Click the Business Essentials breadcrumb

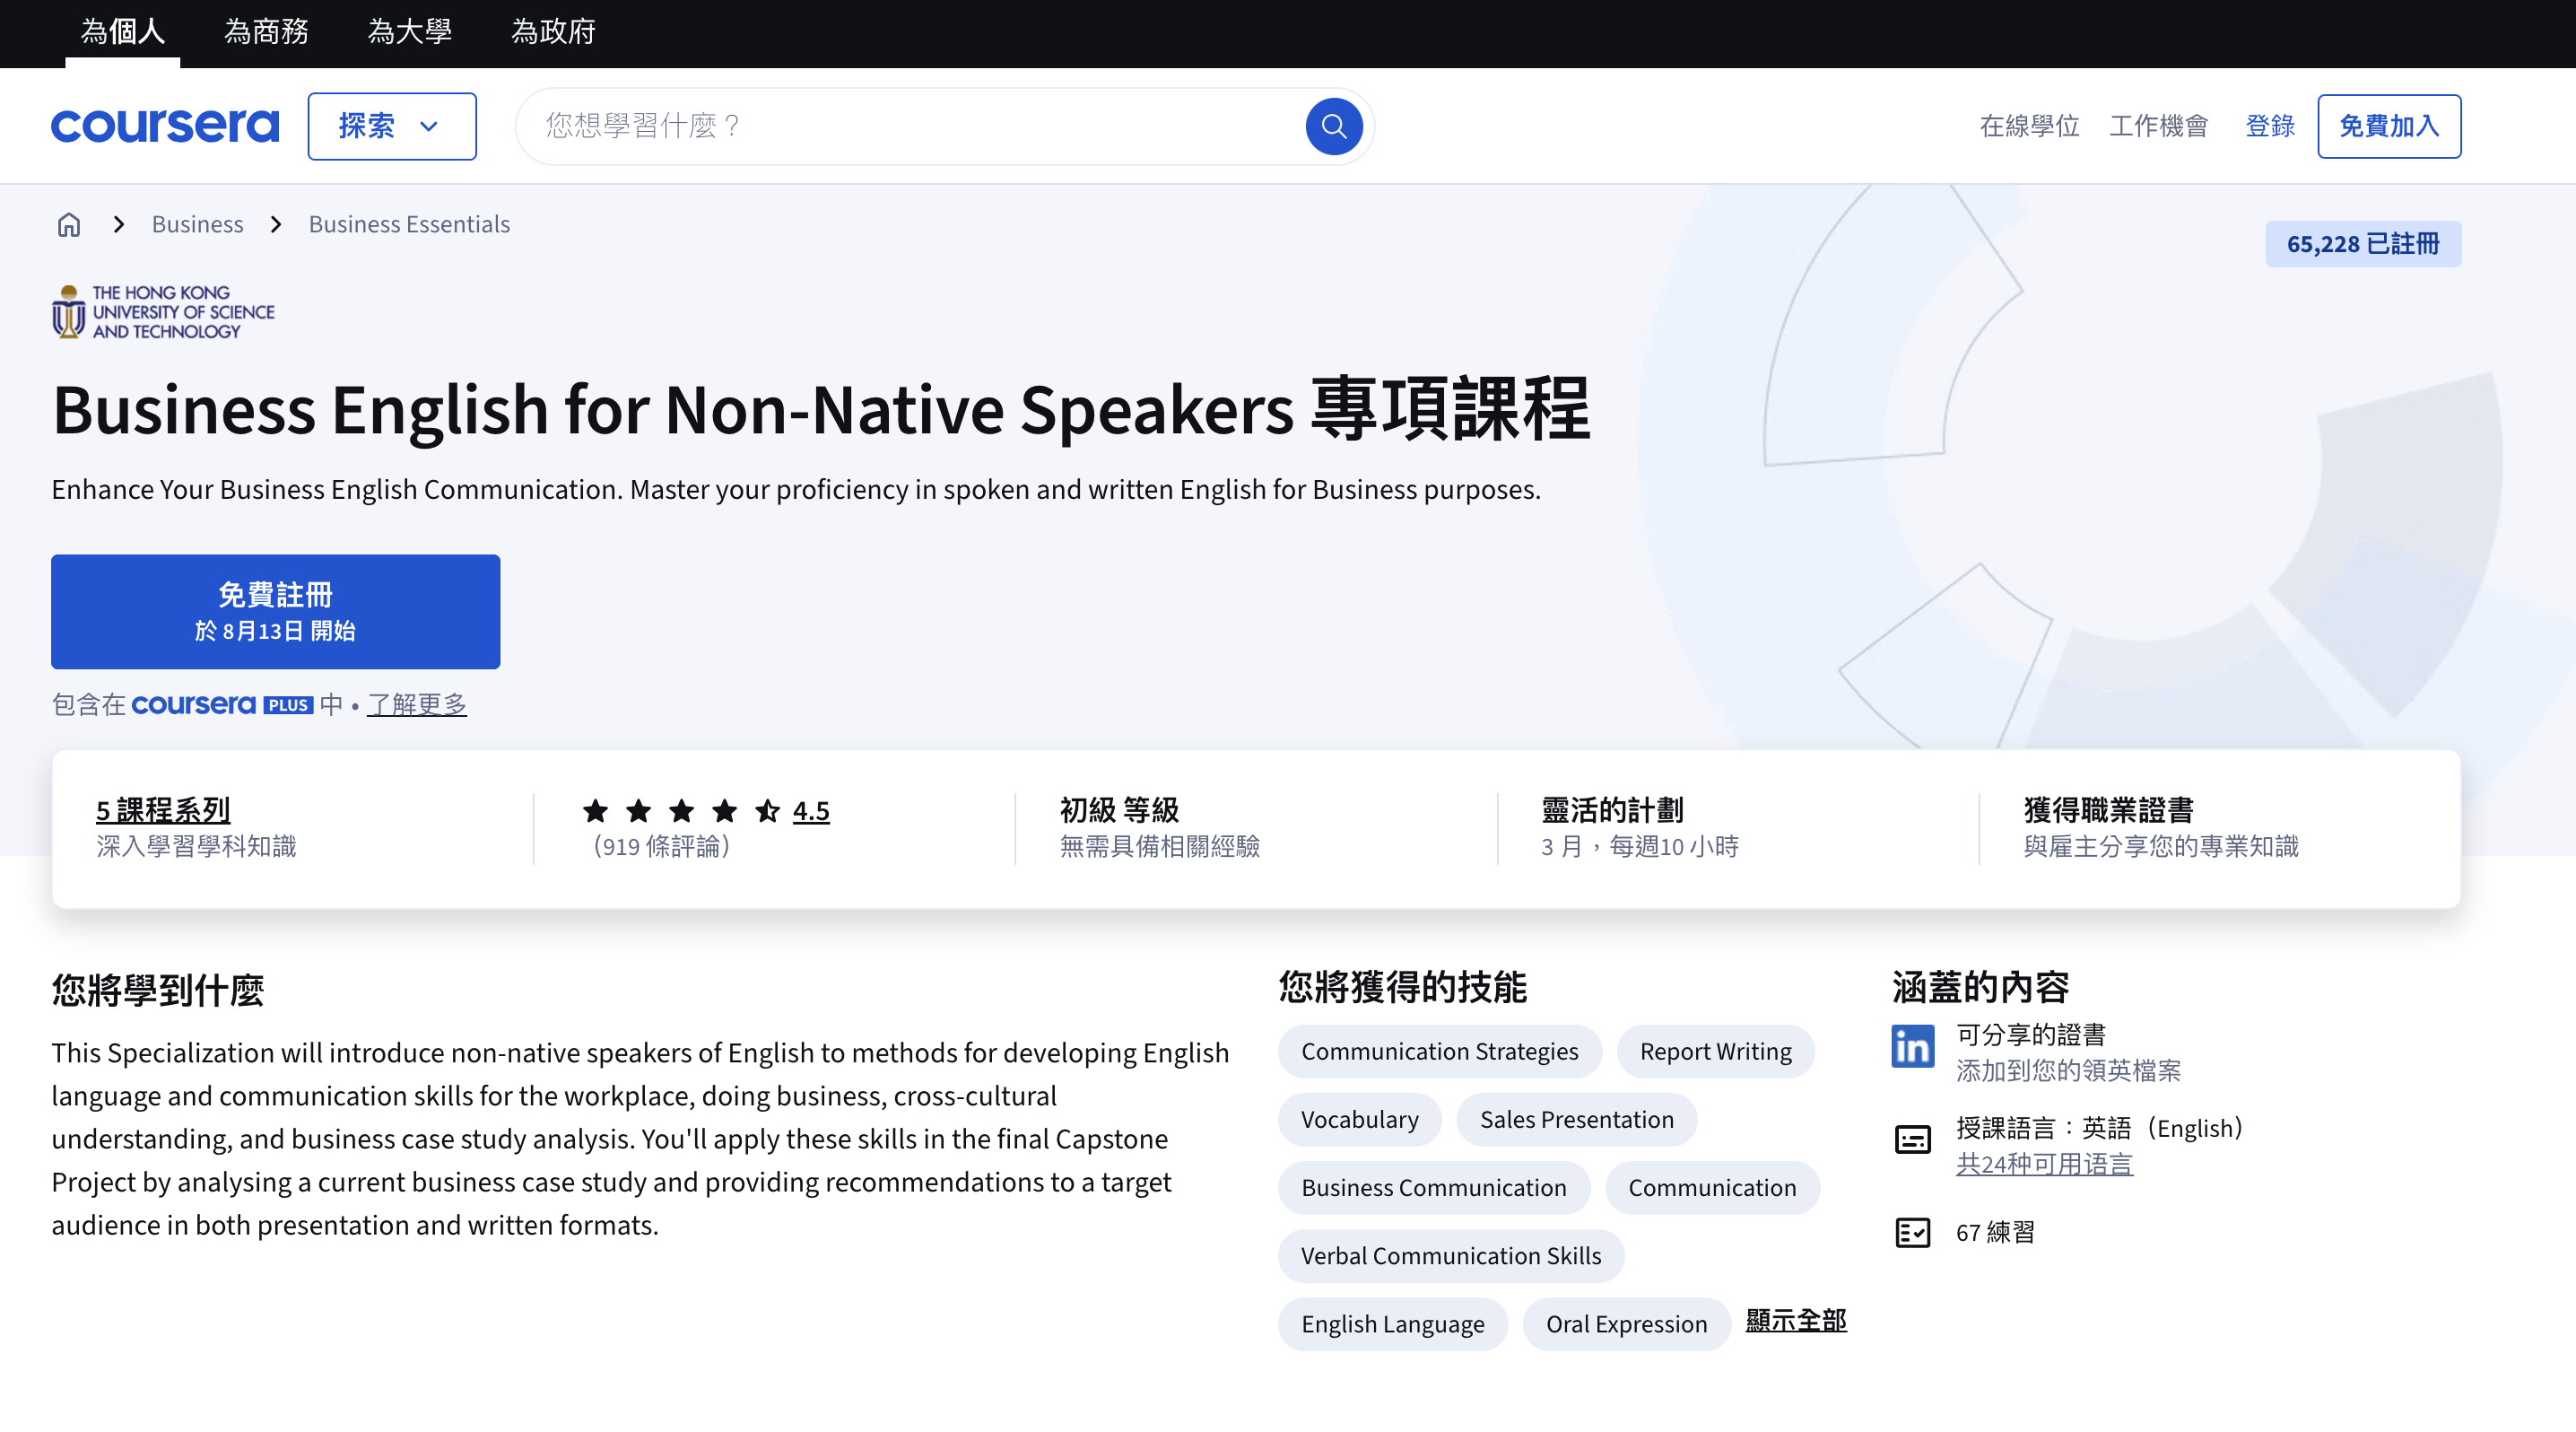pos(408,224)
